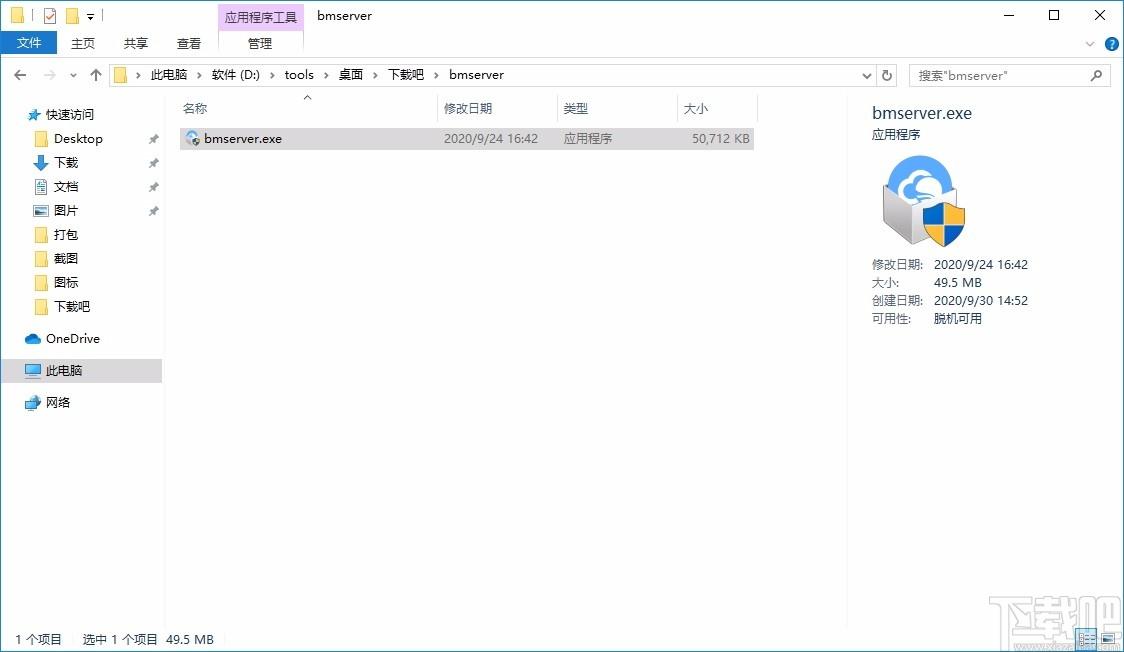Click the Up one level arrow

(x=96, y=75)
